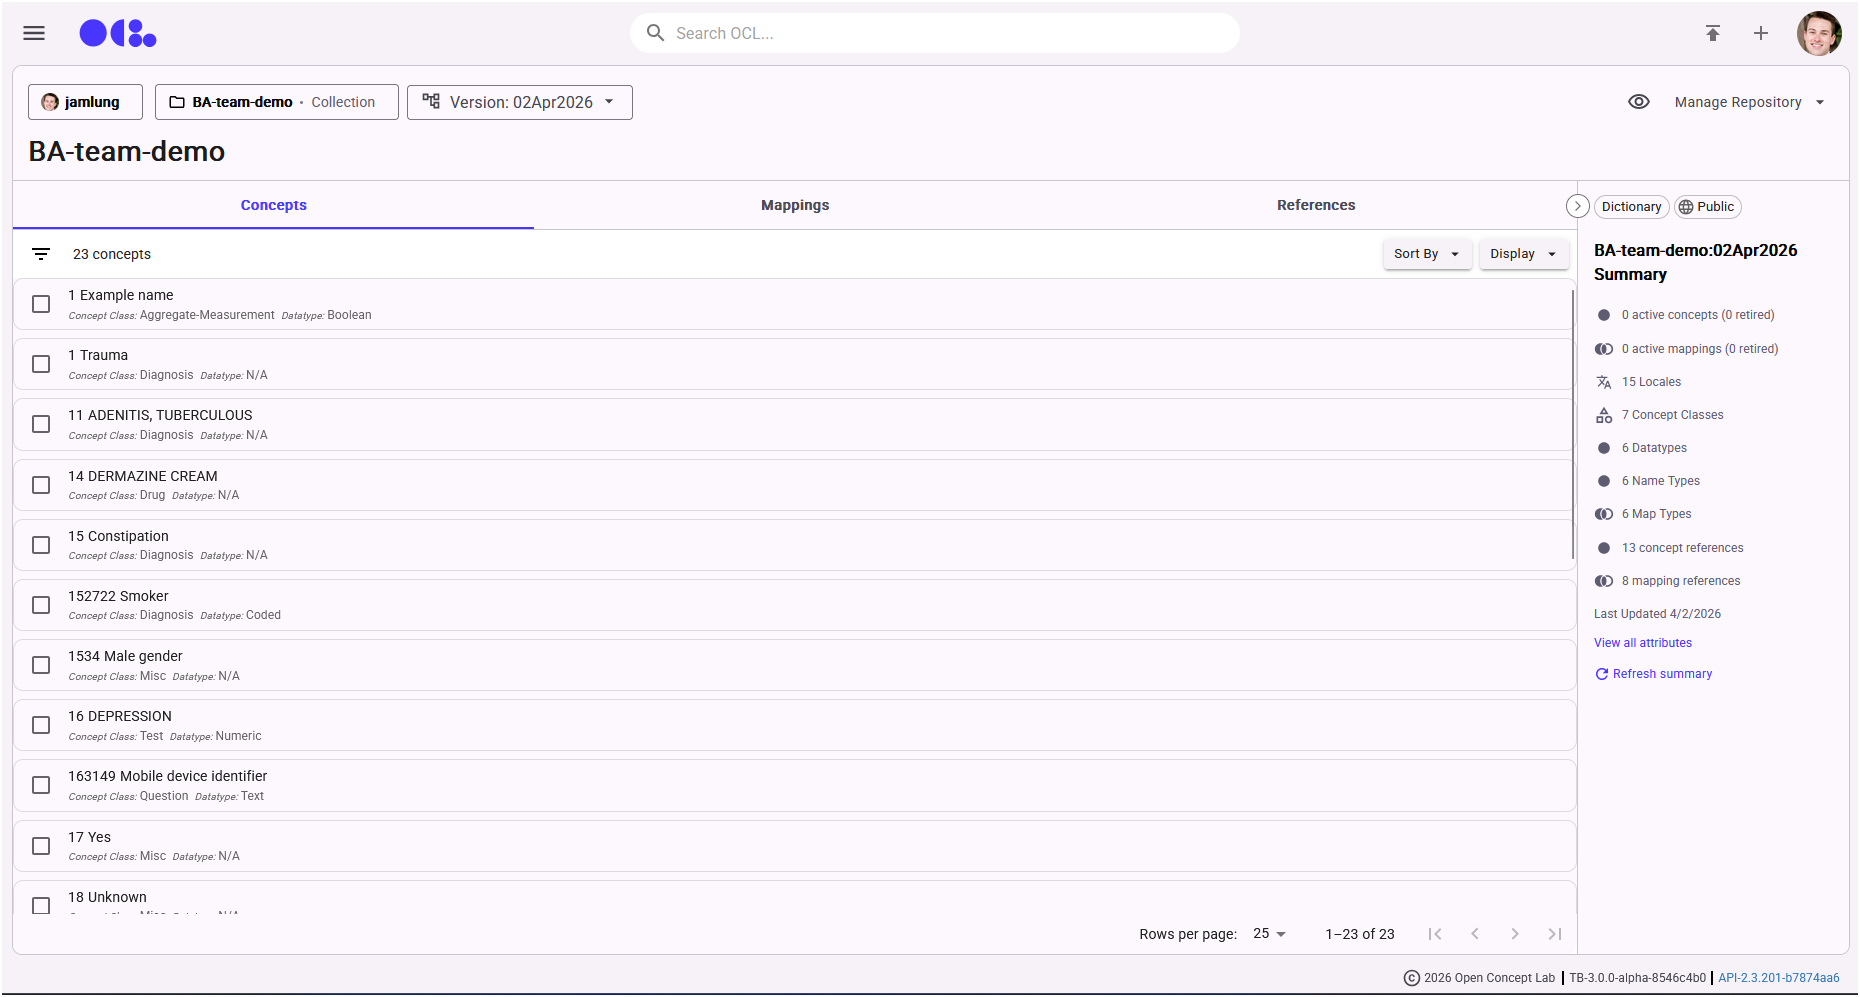Select the 14 DERMAZINE CREAM checkbox
1860x997 pixels.
click(41, 485)
